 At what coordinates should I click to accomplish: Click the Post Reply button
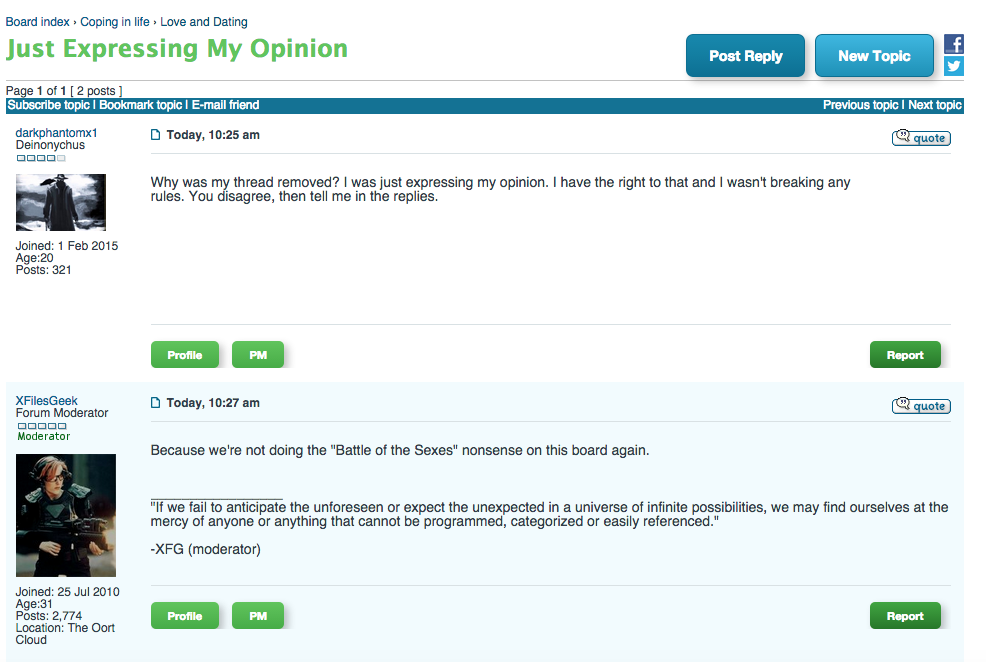pos(745,56)
